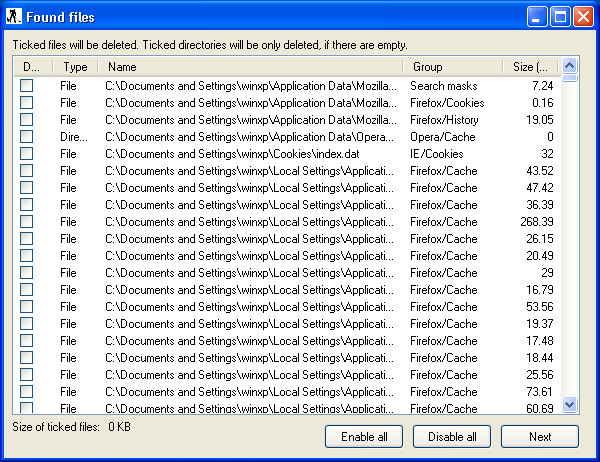The image size is (600, 462).
Task: Click the 26.15 size value
Action: coord(540,239)
